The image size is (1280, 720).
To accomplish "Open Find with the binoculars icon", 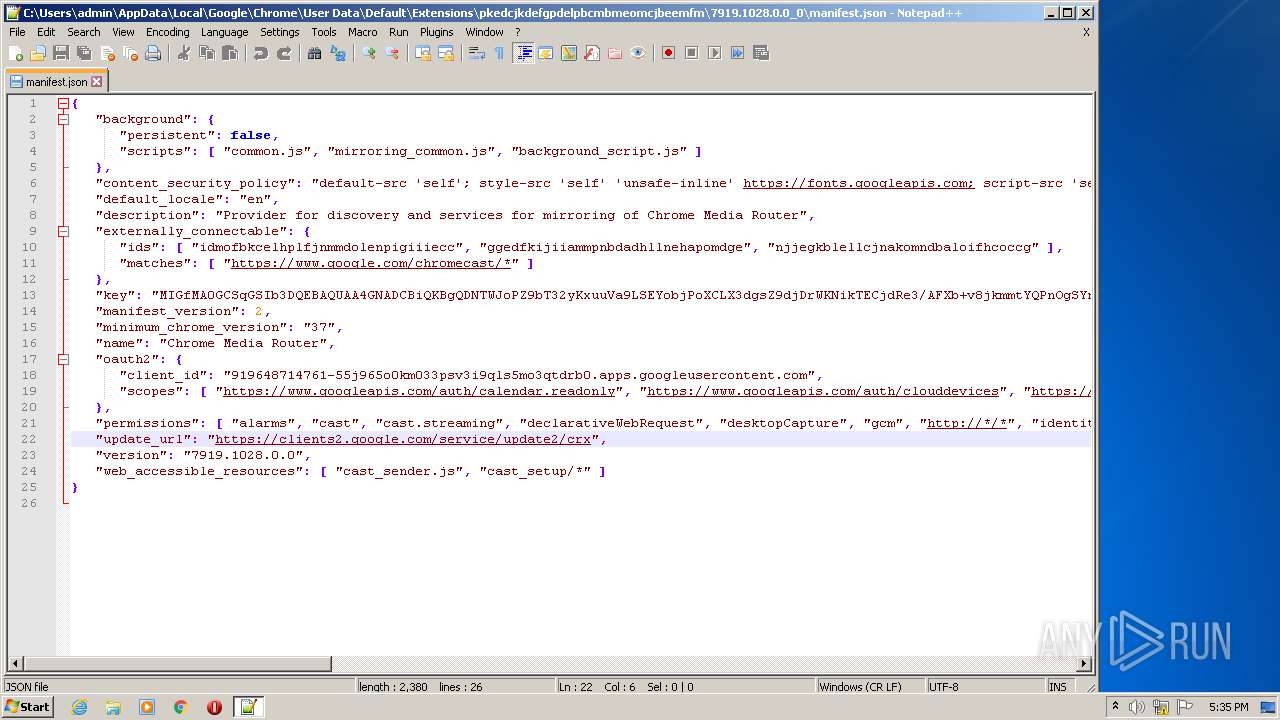I will [x=315, y=53].
